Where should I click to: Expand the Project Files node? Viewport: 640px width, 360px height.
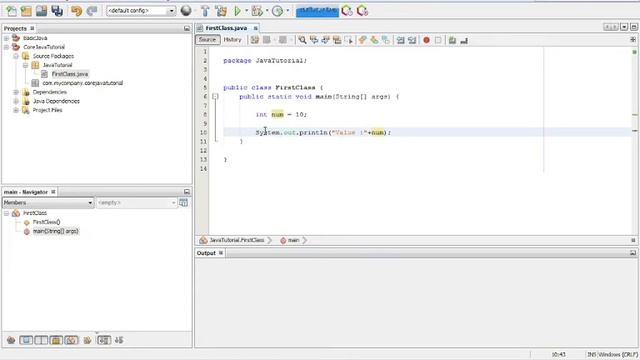coord(16,110)
